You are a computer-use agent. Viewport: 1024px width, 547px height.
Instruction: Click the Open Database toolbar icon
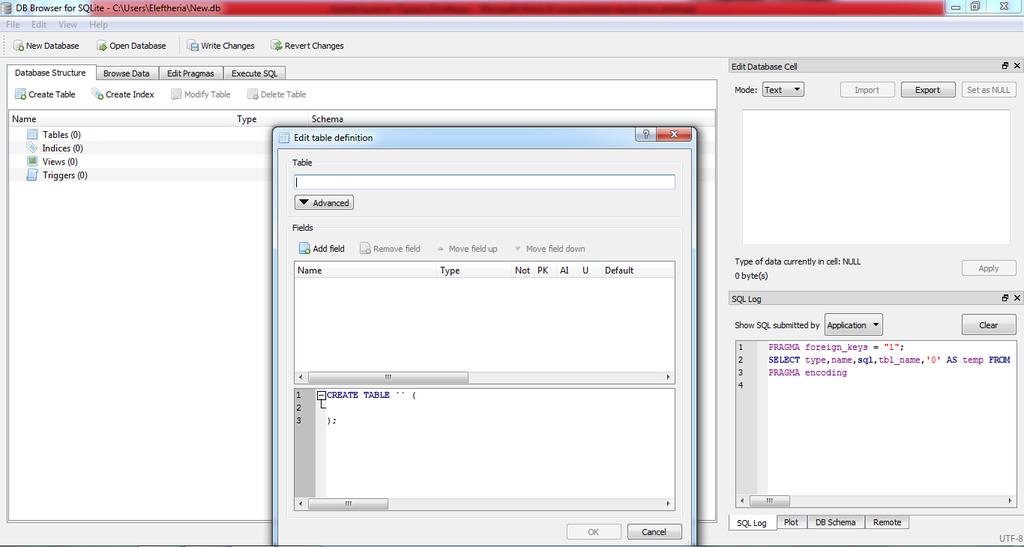click(102, 46)
